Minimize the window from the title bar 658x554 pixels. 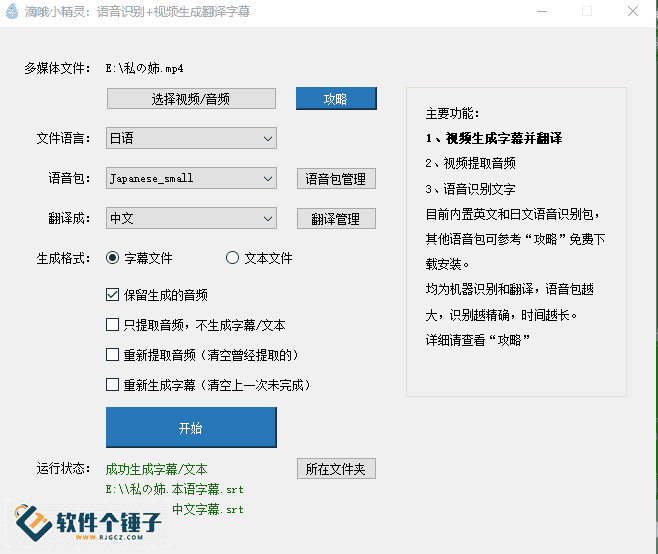click(541, 12)
